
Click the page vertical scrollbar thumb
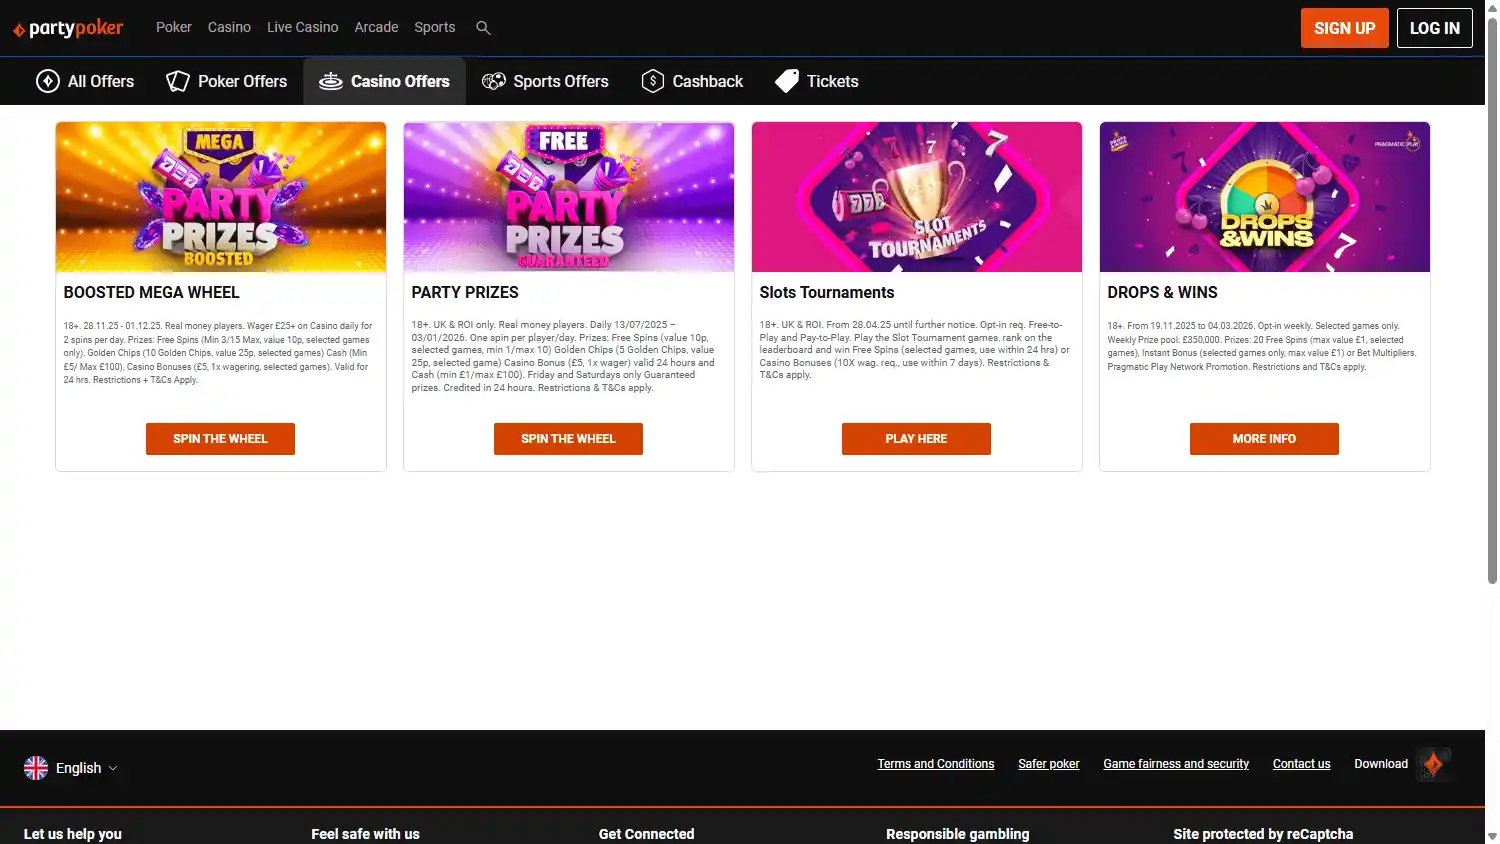point(1492,300)
